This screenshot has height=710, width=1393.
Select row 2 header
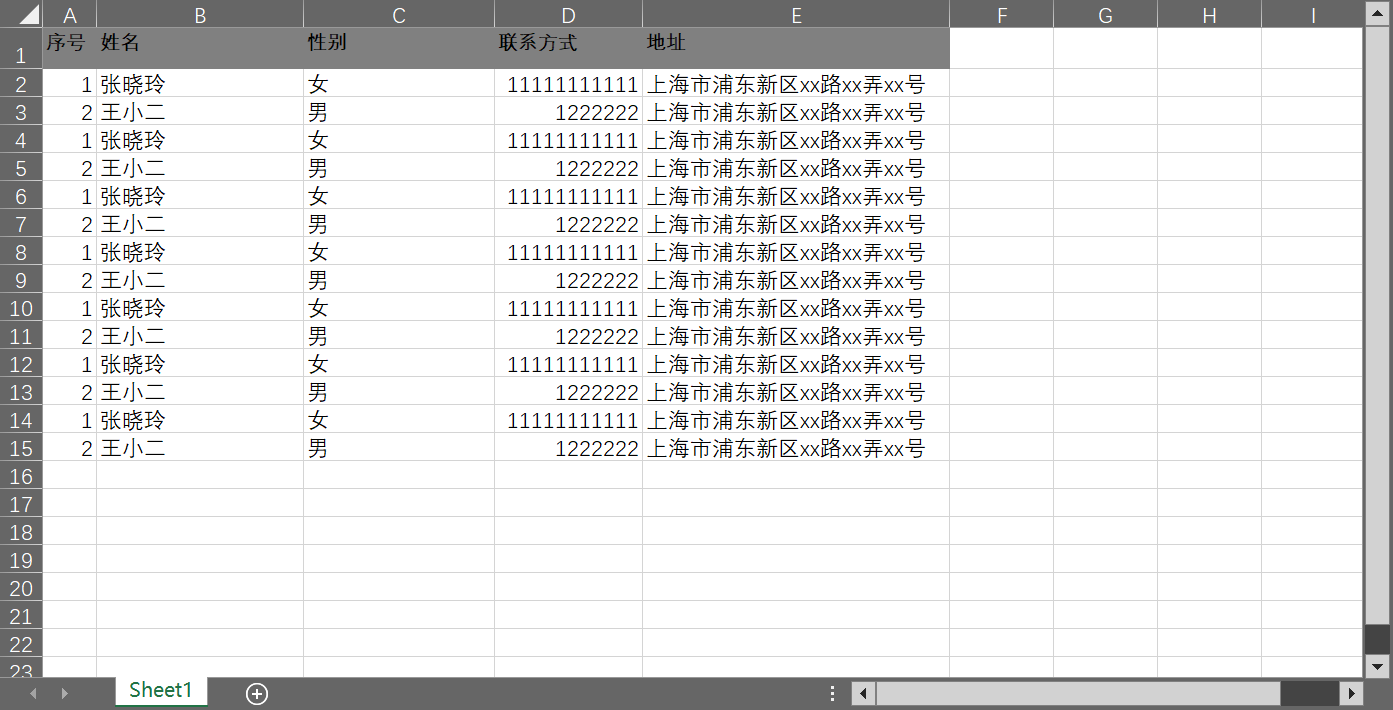point(21,83)
